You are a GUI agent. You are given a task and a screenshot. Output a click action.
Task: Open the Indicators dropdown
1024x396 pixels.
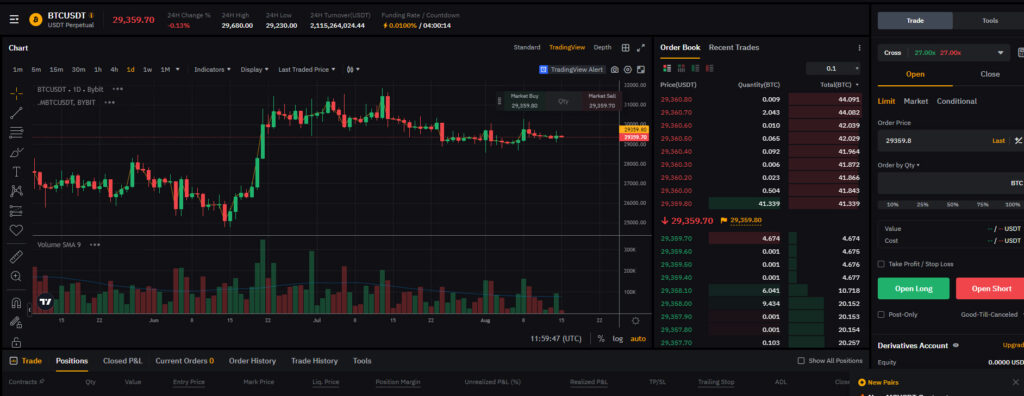212,69
